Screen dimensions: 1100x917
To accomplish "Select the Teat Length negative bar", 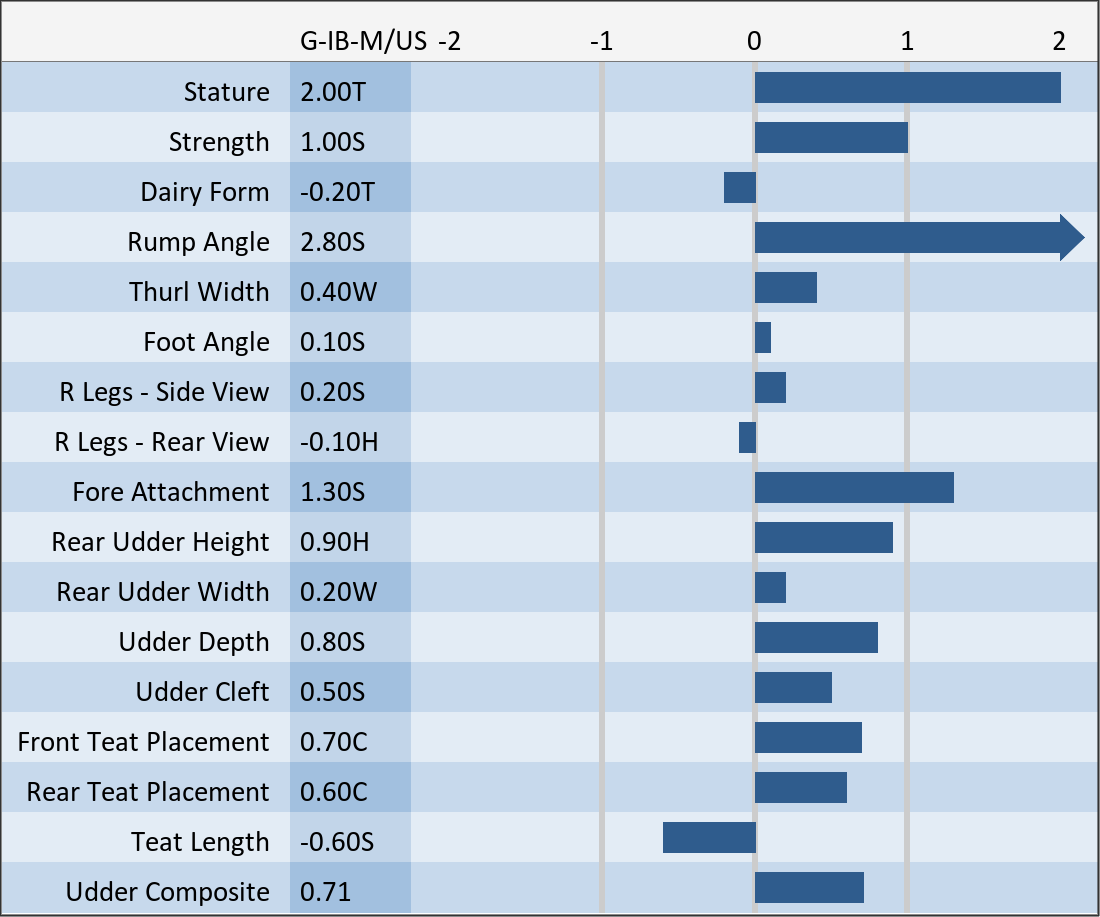I will click(709, 838).
